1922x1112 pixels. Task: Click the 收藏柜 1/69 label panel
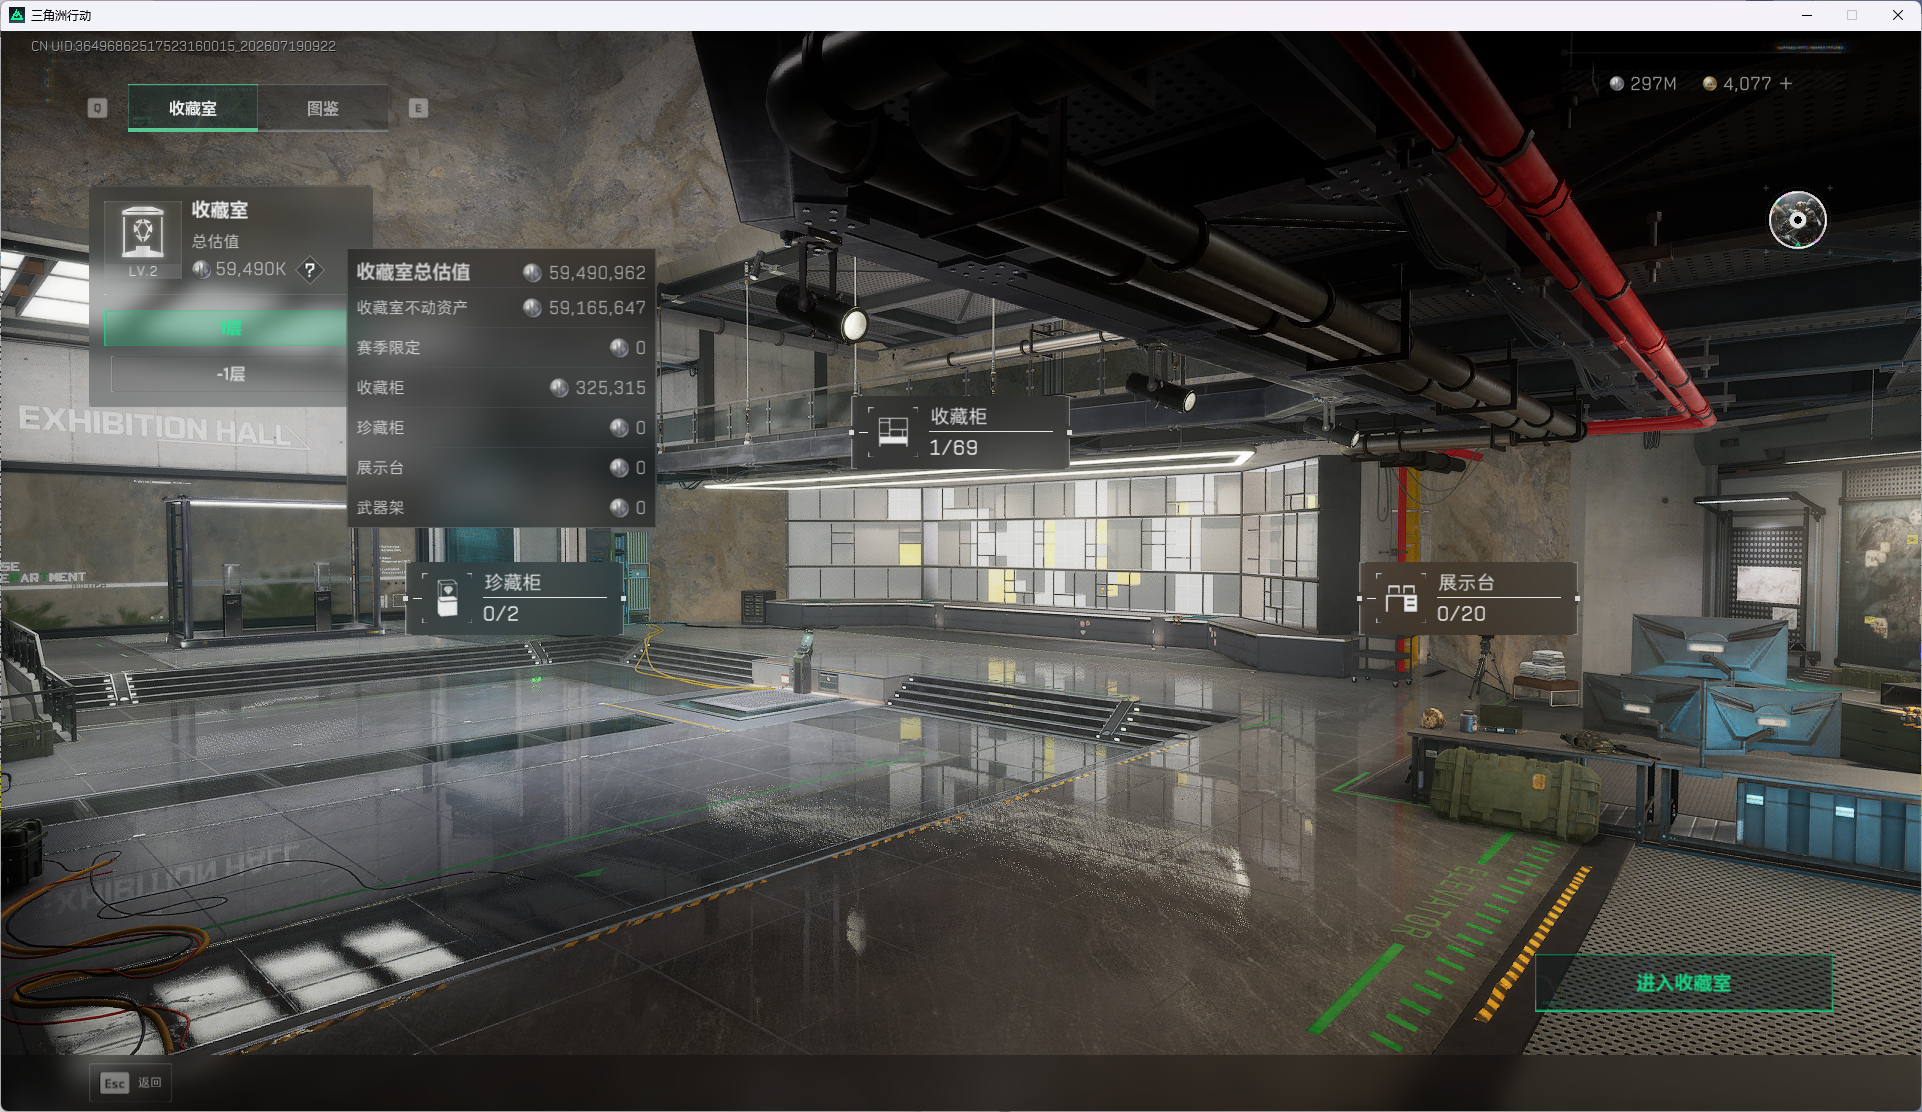[x=961, y=432]
